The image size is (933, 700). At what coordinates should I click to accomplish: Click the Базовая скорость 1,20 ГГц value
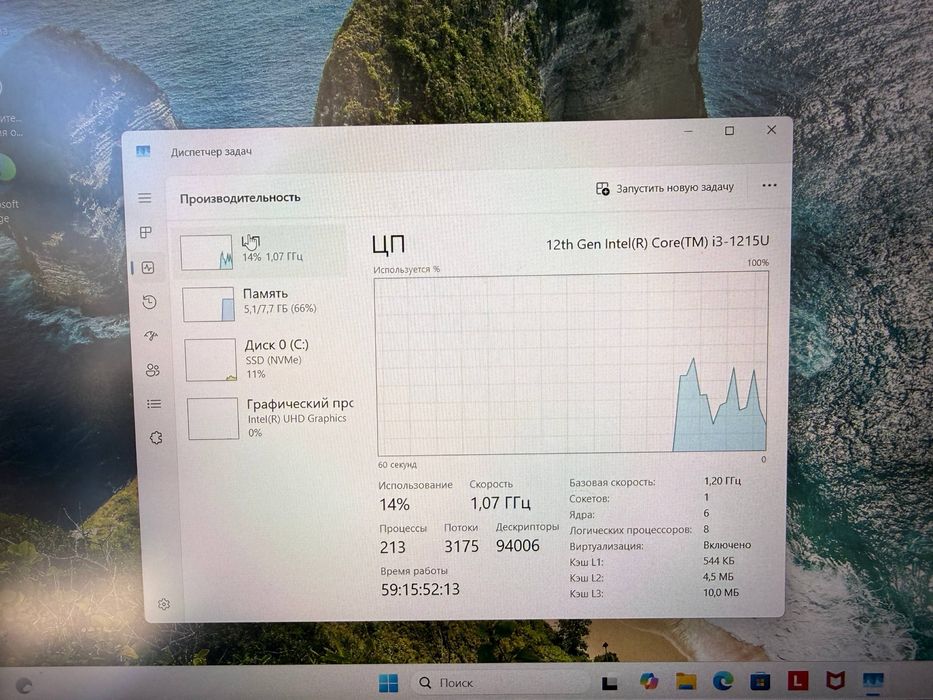[x=722, y=480]
